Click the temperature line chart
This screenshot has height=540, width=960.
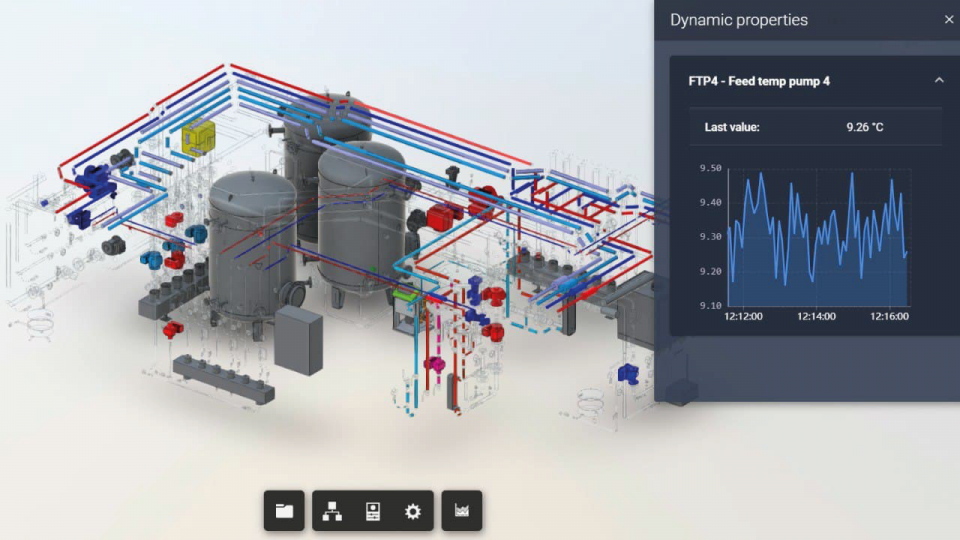click(x=818, y=238)
